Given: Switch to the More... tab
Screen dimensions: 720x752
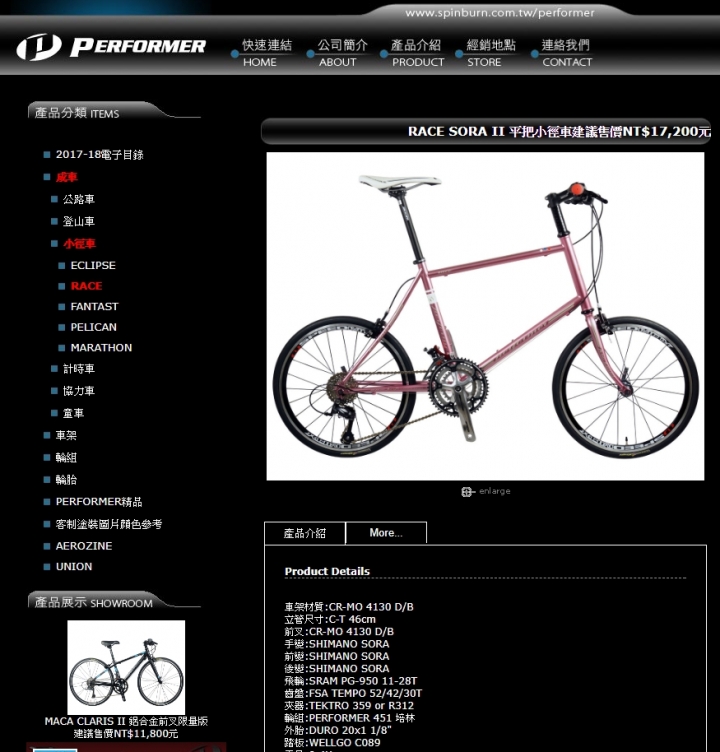Looking at the screenshot, I should pos(386,533).
